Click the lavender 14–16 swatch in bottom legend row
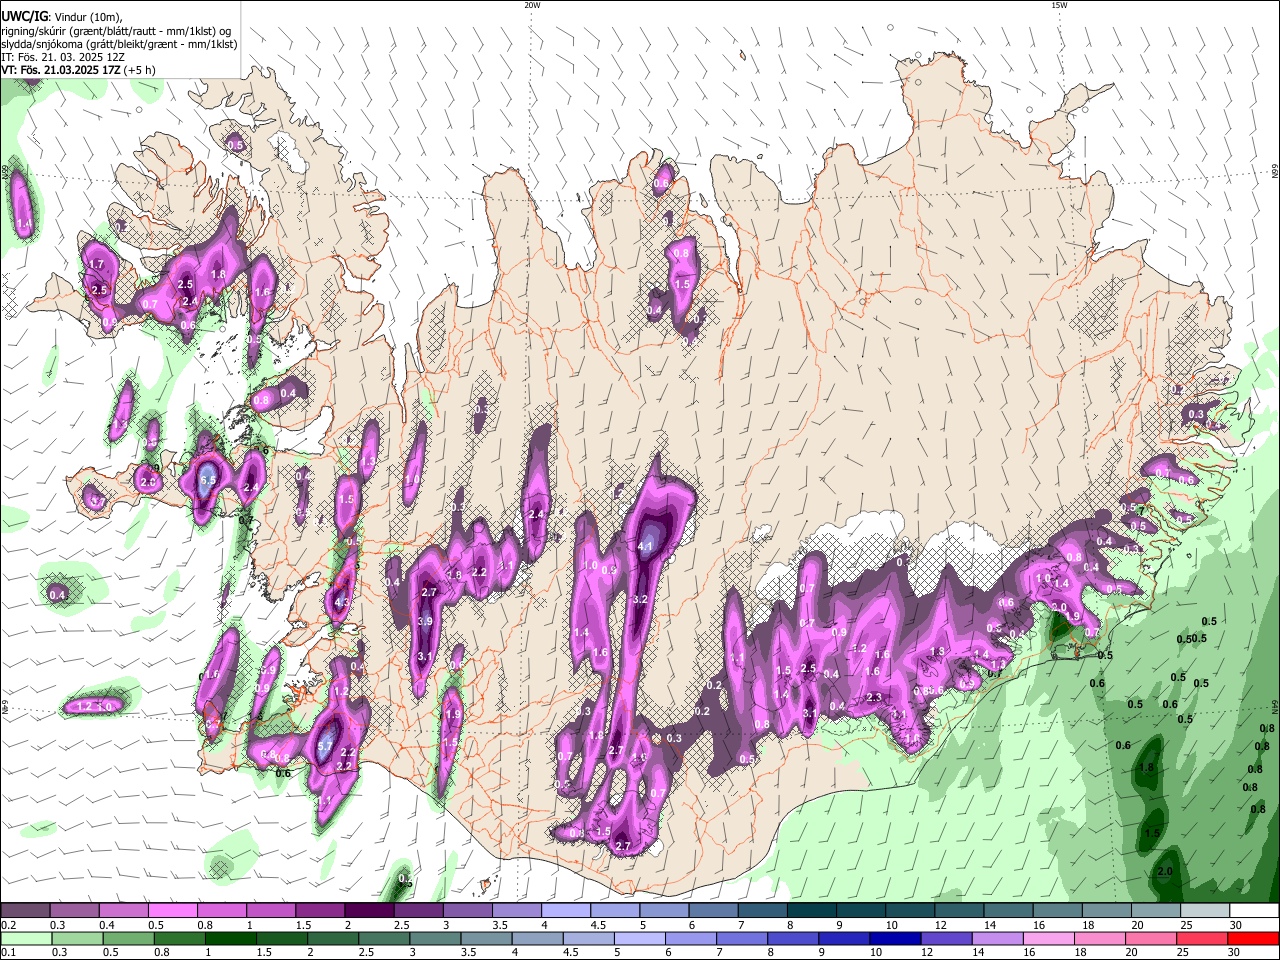The height and width of the screenshot is (960, 1280). point(998,939)
